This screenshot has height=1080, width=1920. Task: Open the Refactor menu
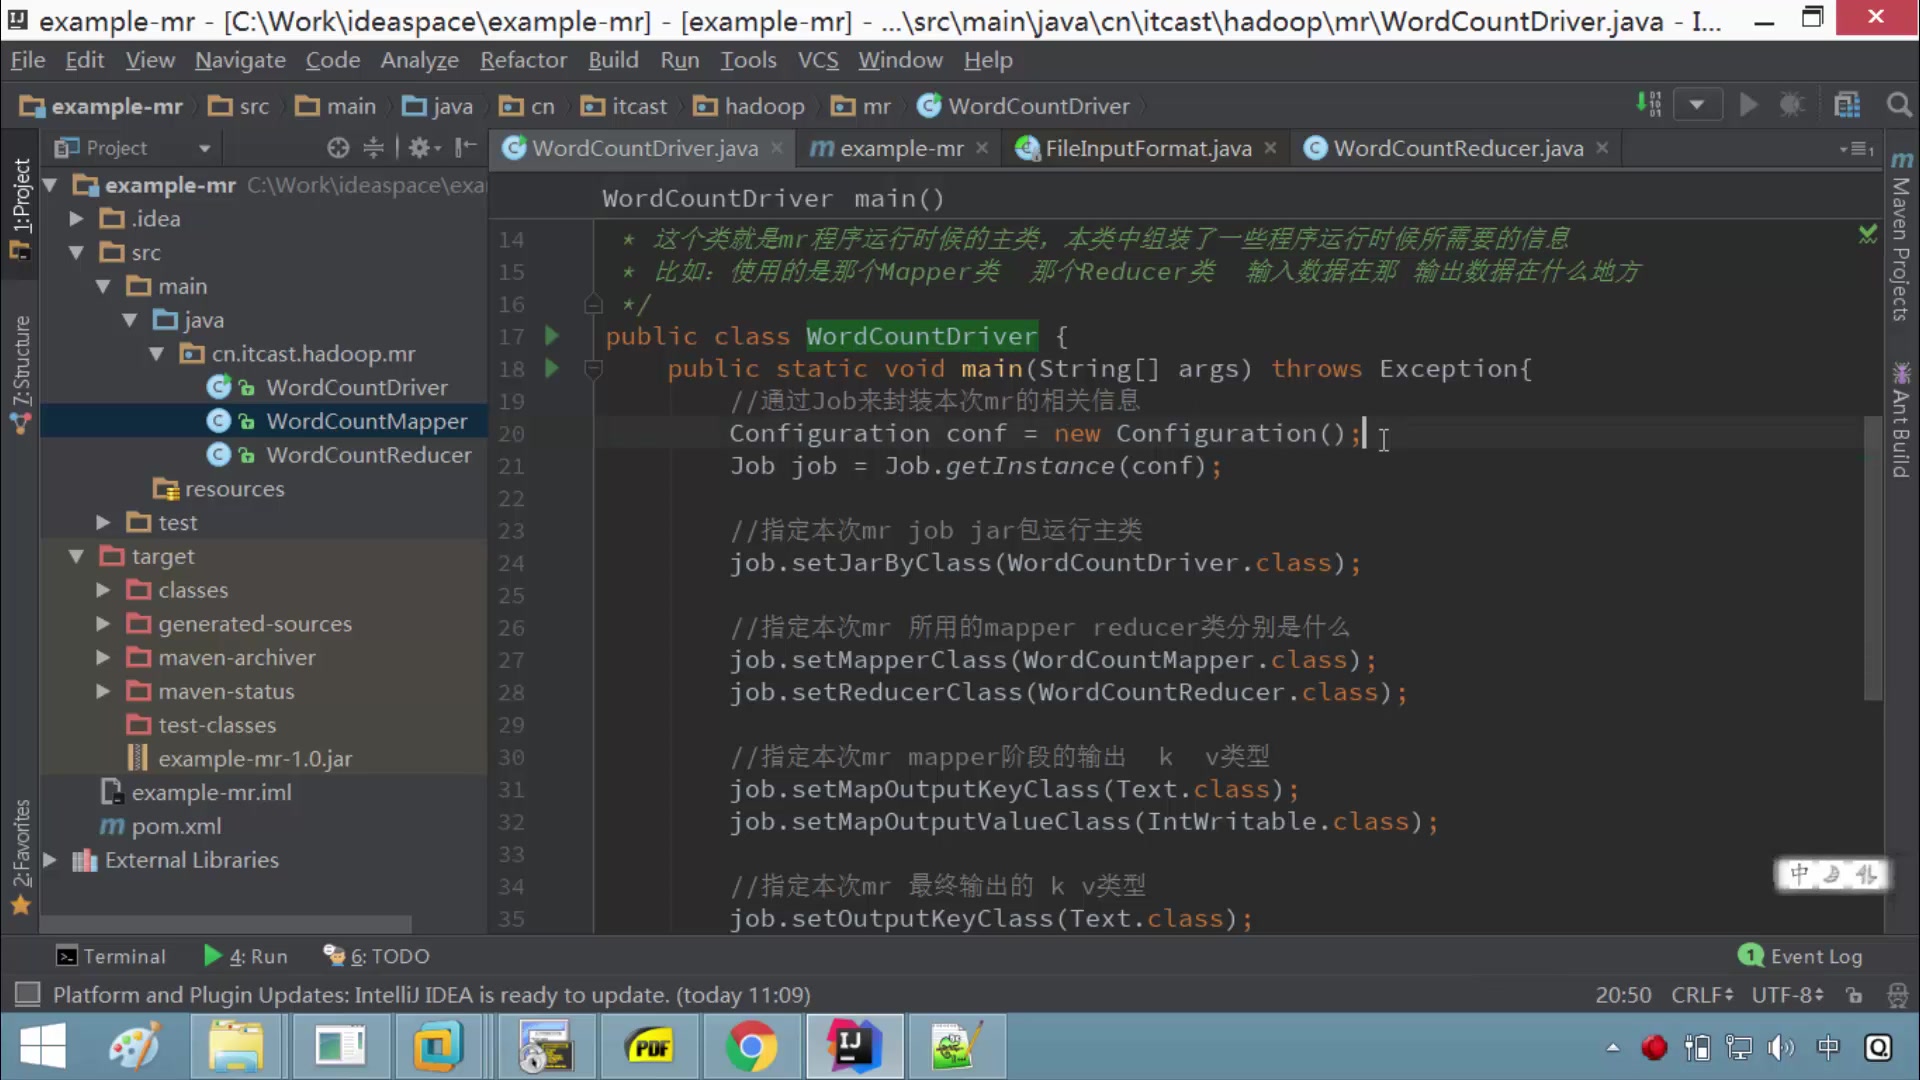tap(523, 60)
